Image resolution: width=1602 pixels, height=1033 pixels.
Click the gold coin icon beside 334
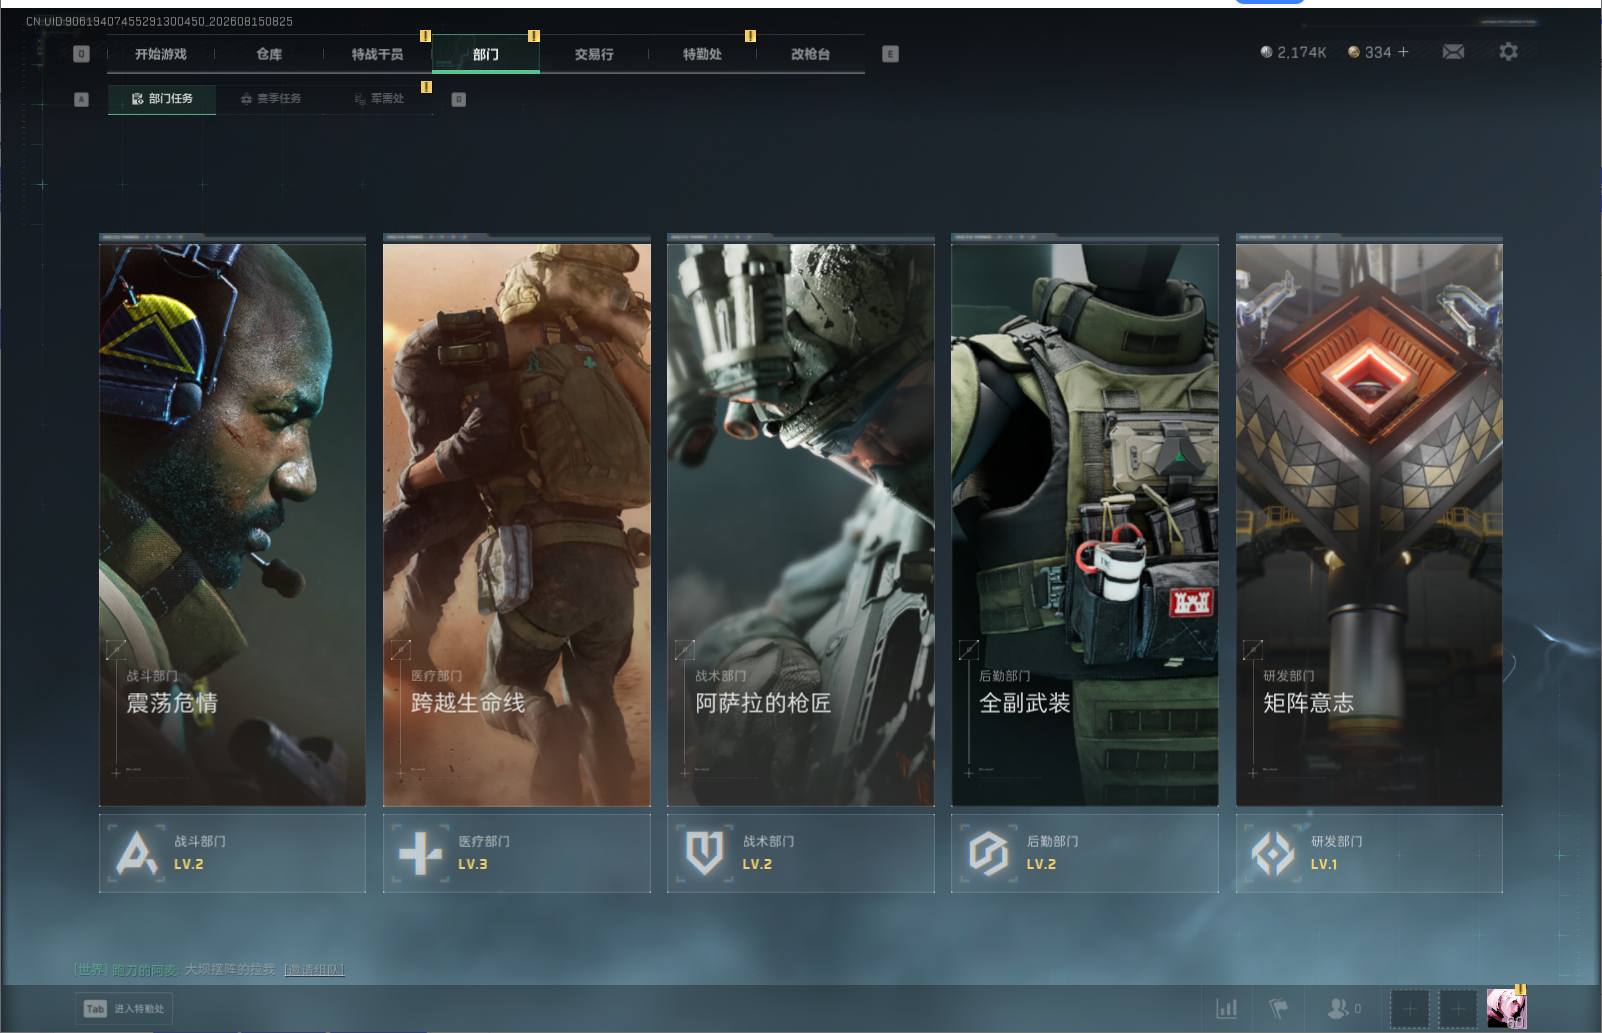pos(1353,52)
